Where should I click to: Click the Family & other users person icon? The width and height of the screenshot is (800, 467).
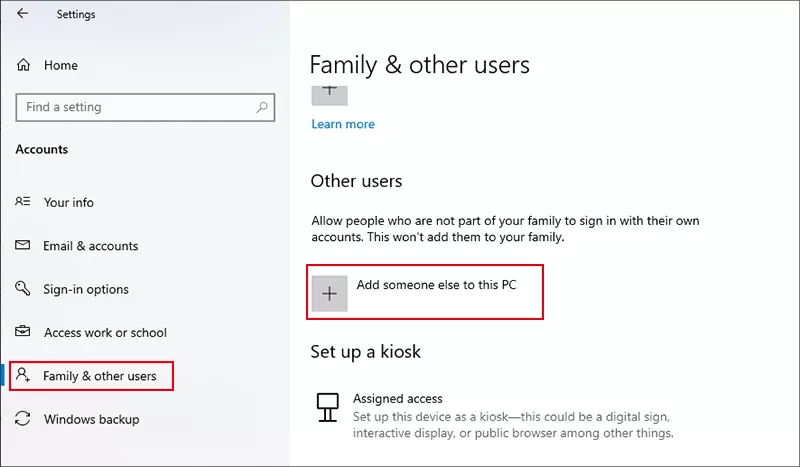[x=24, y=376]
